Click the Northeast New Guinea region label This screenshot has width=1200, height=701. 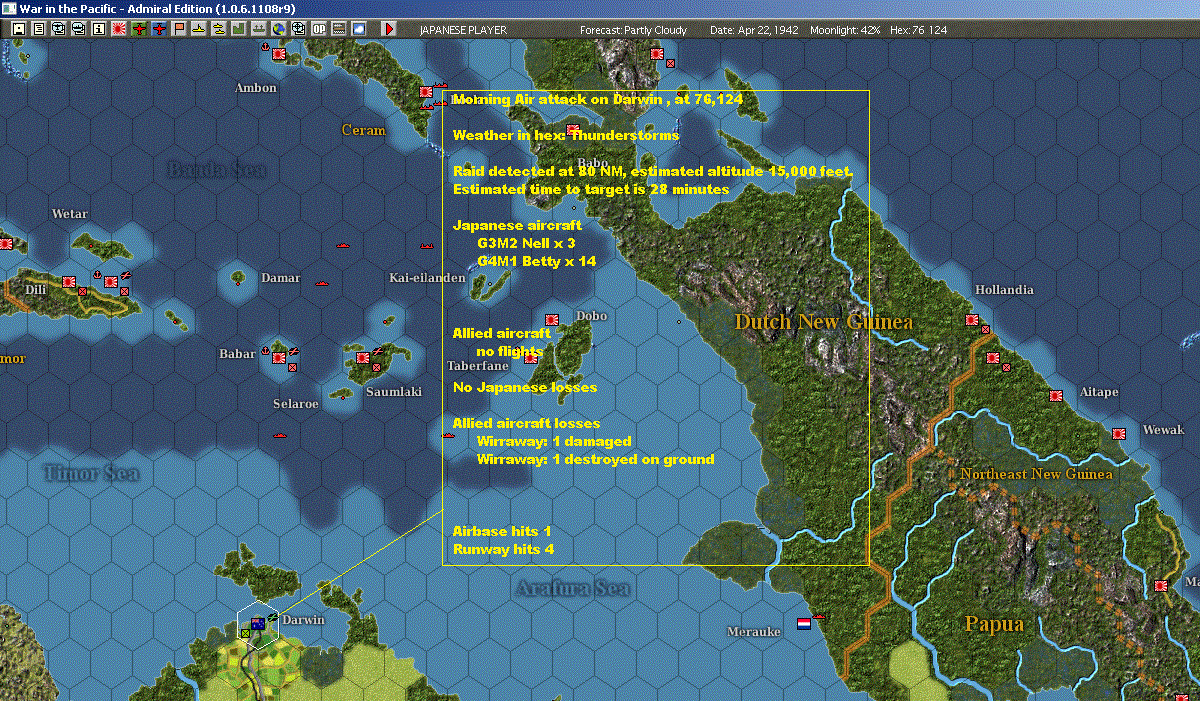point(1036,474)
